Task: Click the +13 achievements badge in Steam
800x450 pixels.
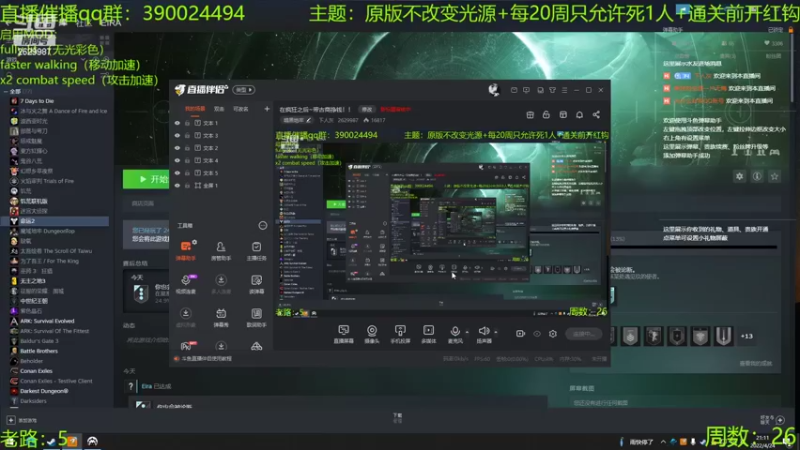Action: [x=746, y=336]
